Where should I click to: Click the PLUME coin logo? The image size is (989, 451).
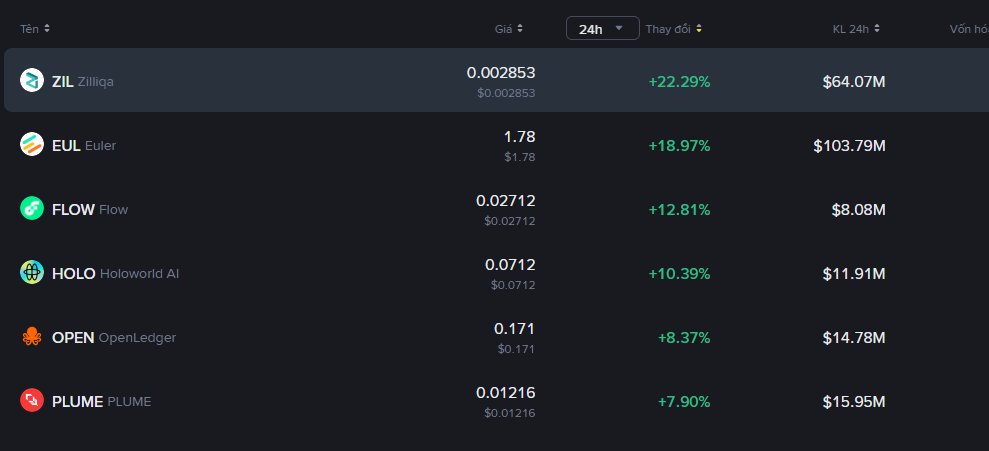click(x=32, y=401)
